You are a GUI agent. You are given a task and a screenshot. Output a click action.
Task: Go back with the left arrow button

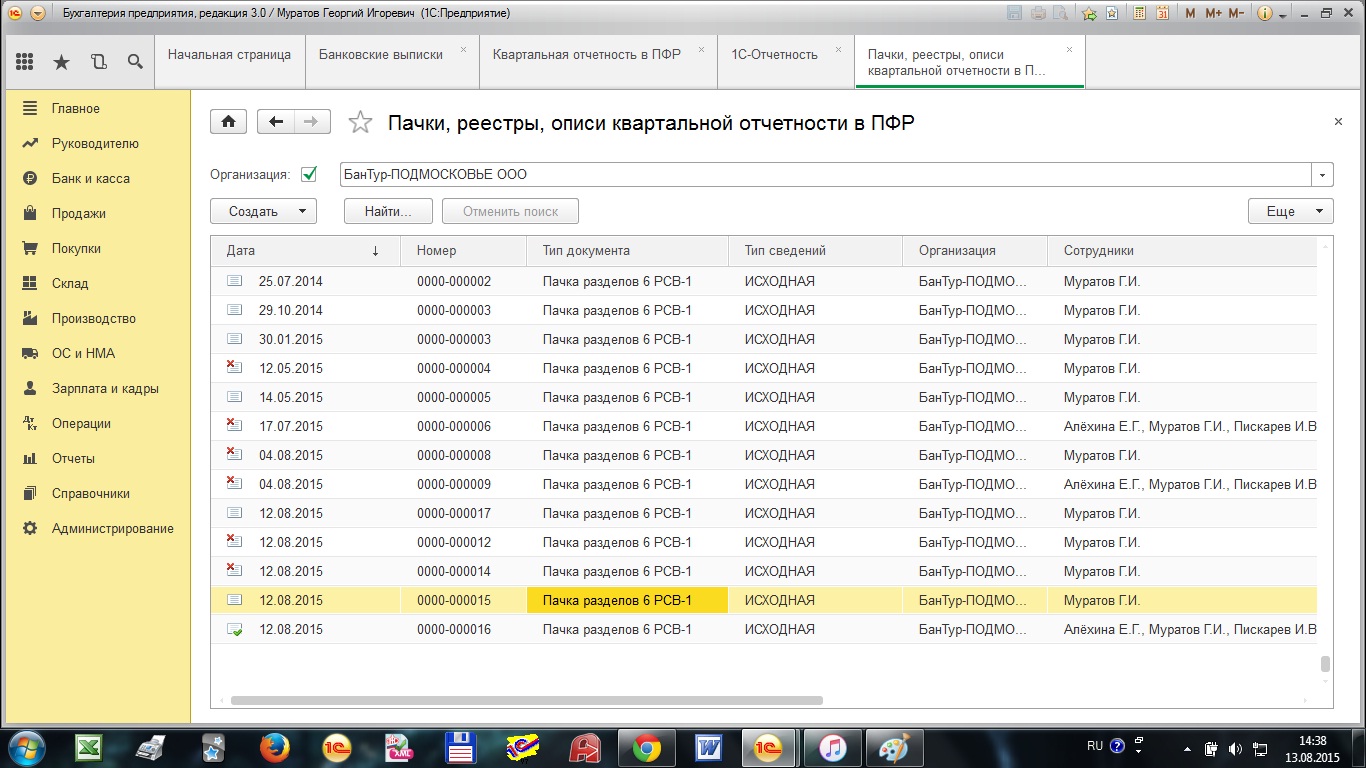[x=276, y=122]
